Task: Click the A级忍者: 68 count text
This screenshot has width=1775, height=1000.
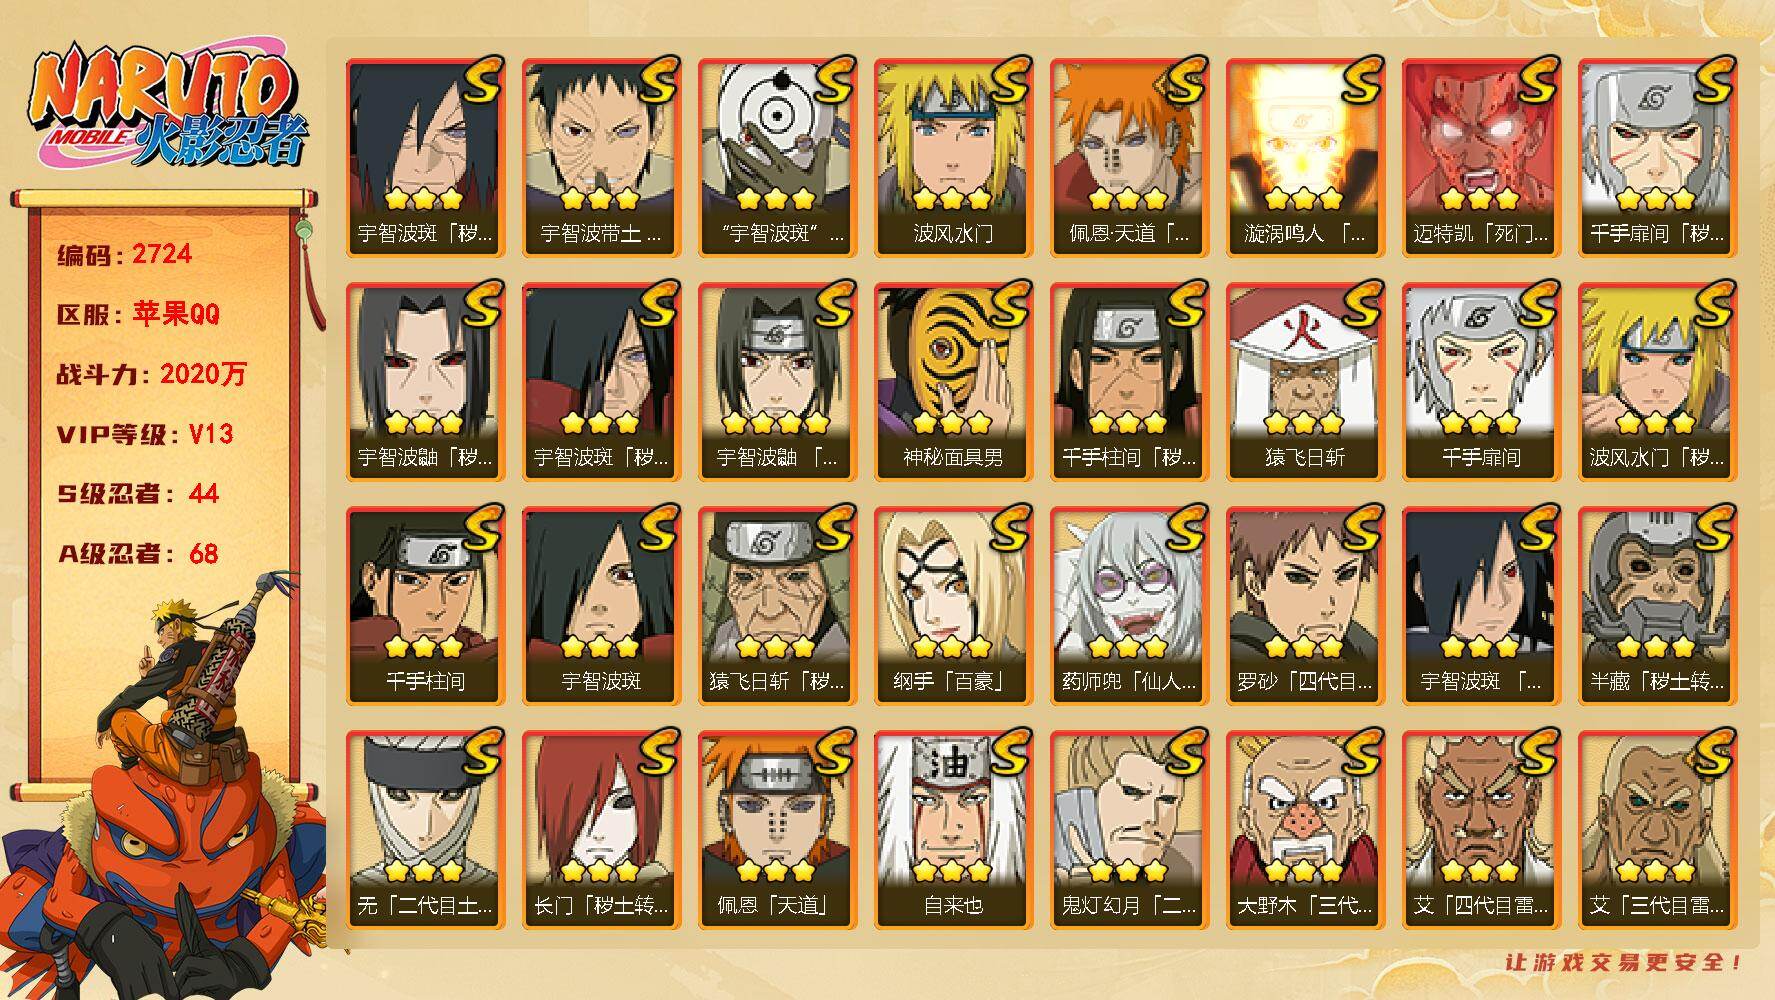Action: 138,553
